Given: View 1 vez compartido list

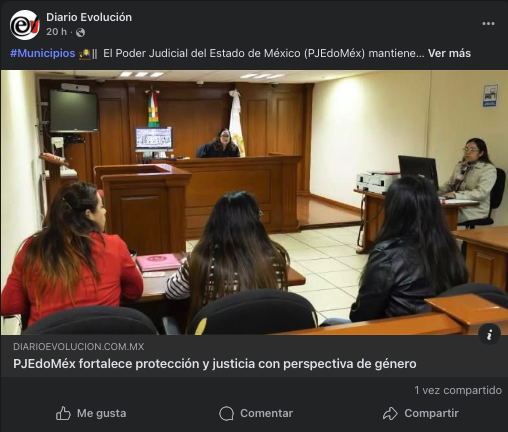Looking at the screenshot, I should tap(458, 390).
